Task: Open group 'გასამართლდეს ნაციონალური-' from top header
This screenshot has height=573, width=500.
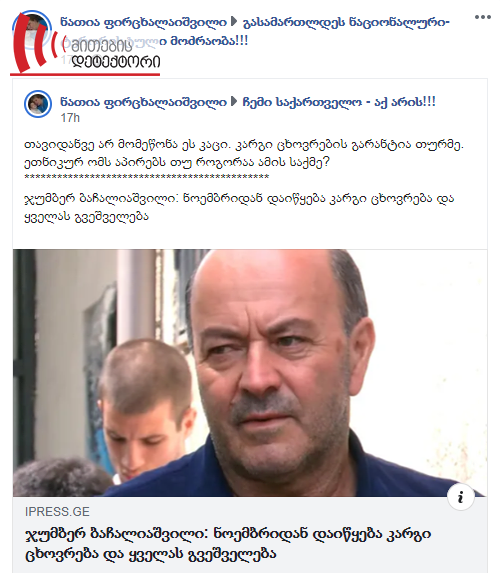Action: pyautogui.click(x=346, y=22)
